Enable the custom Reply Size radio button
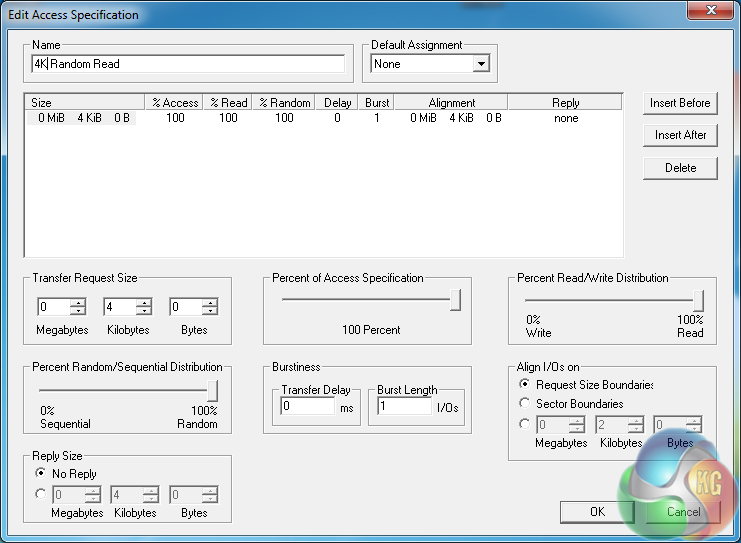 pyautogui.click(x=41, y=493)
